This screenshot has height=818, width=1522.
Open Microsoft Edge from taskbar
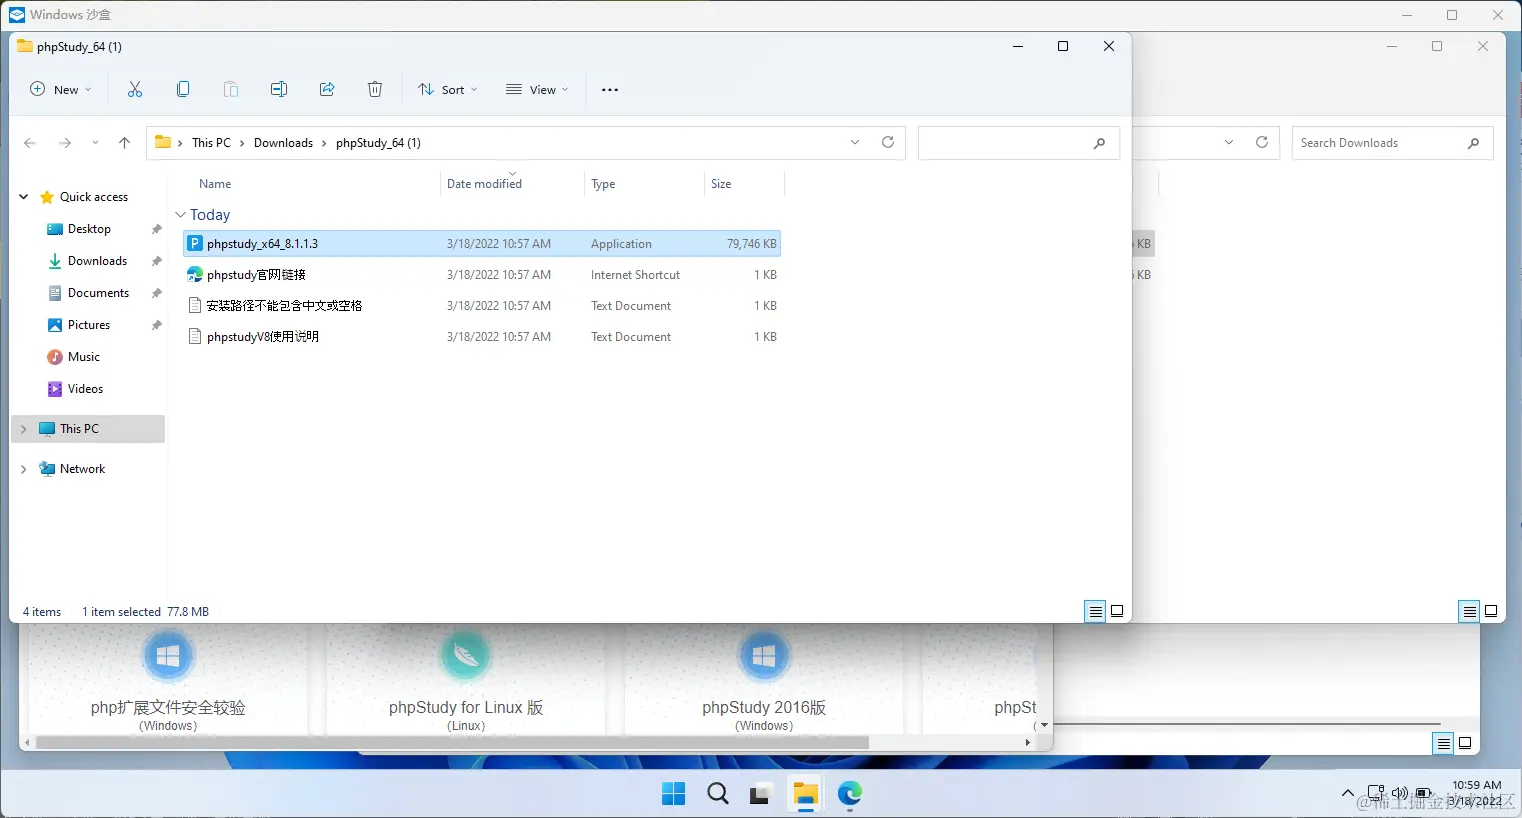850,794
